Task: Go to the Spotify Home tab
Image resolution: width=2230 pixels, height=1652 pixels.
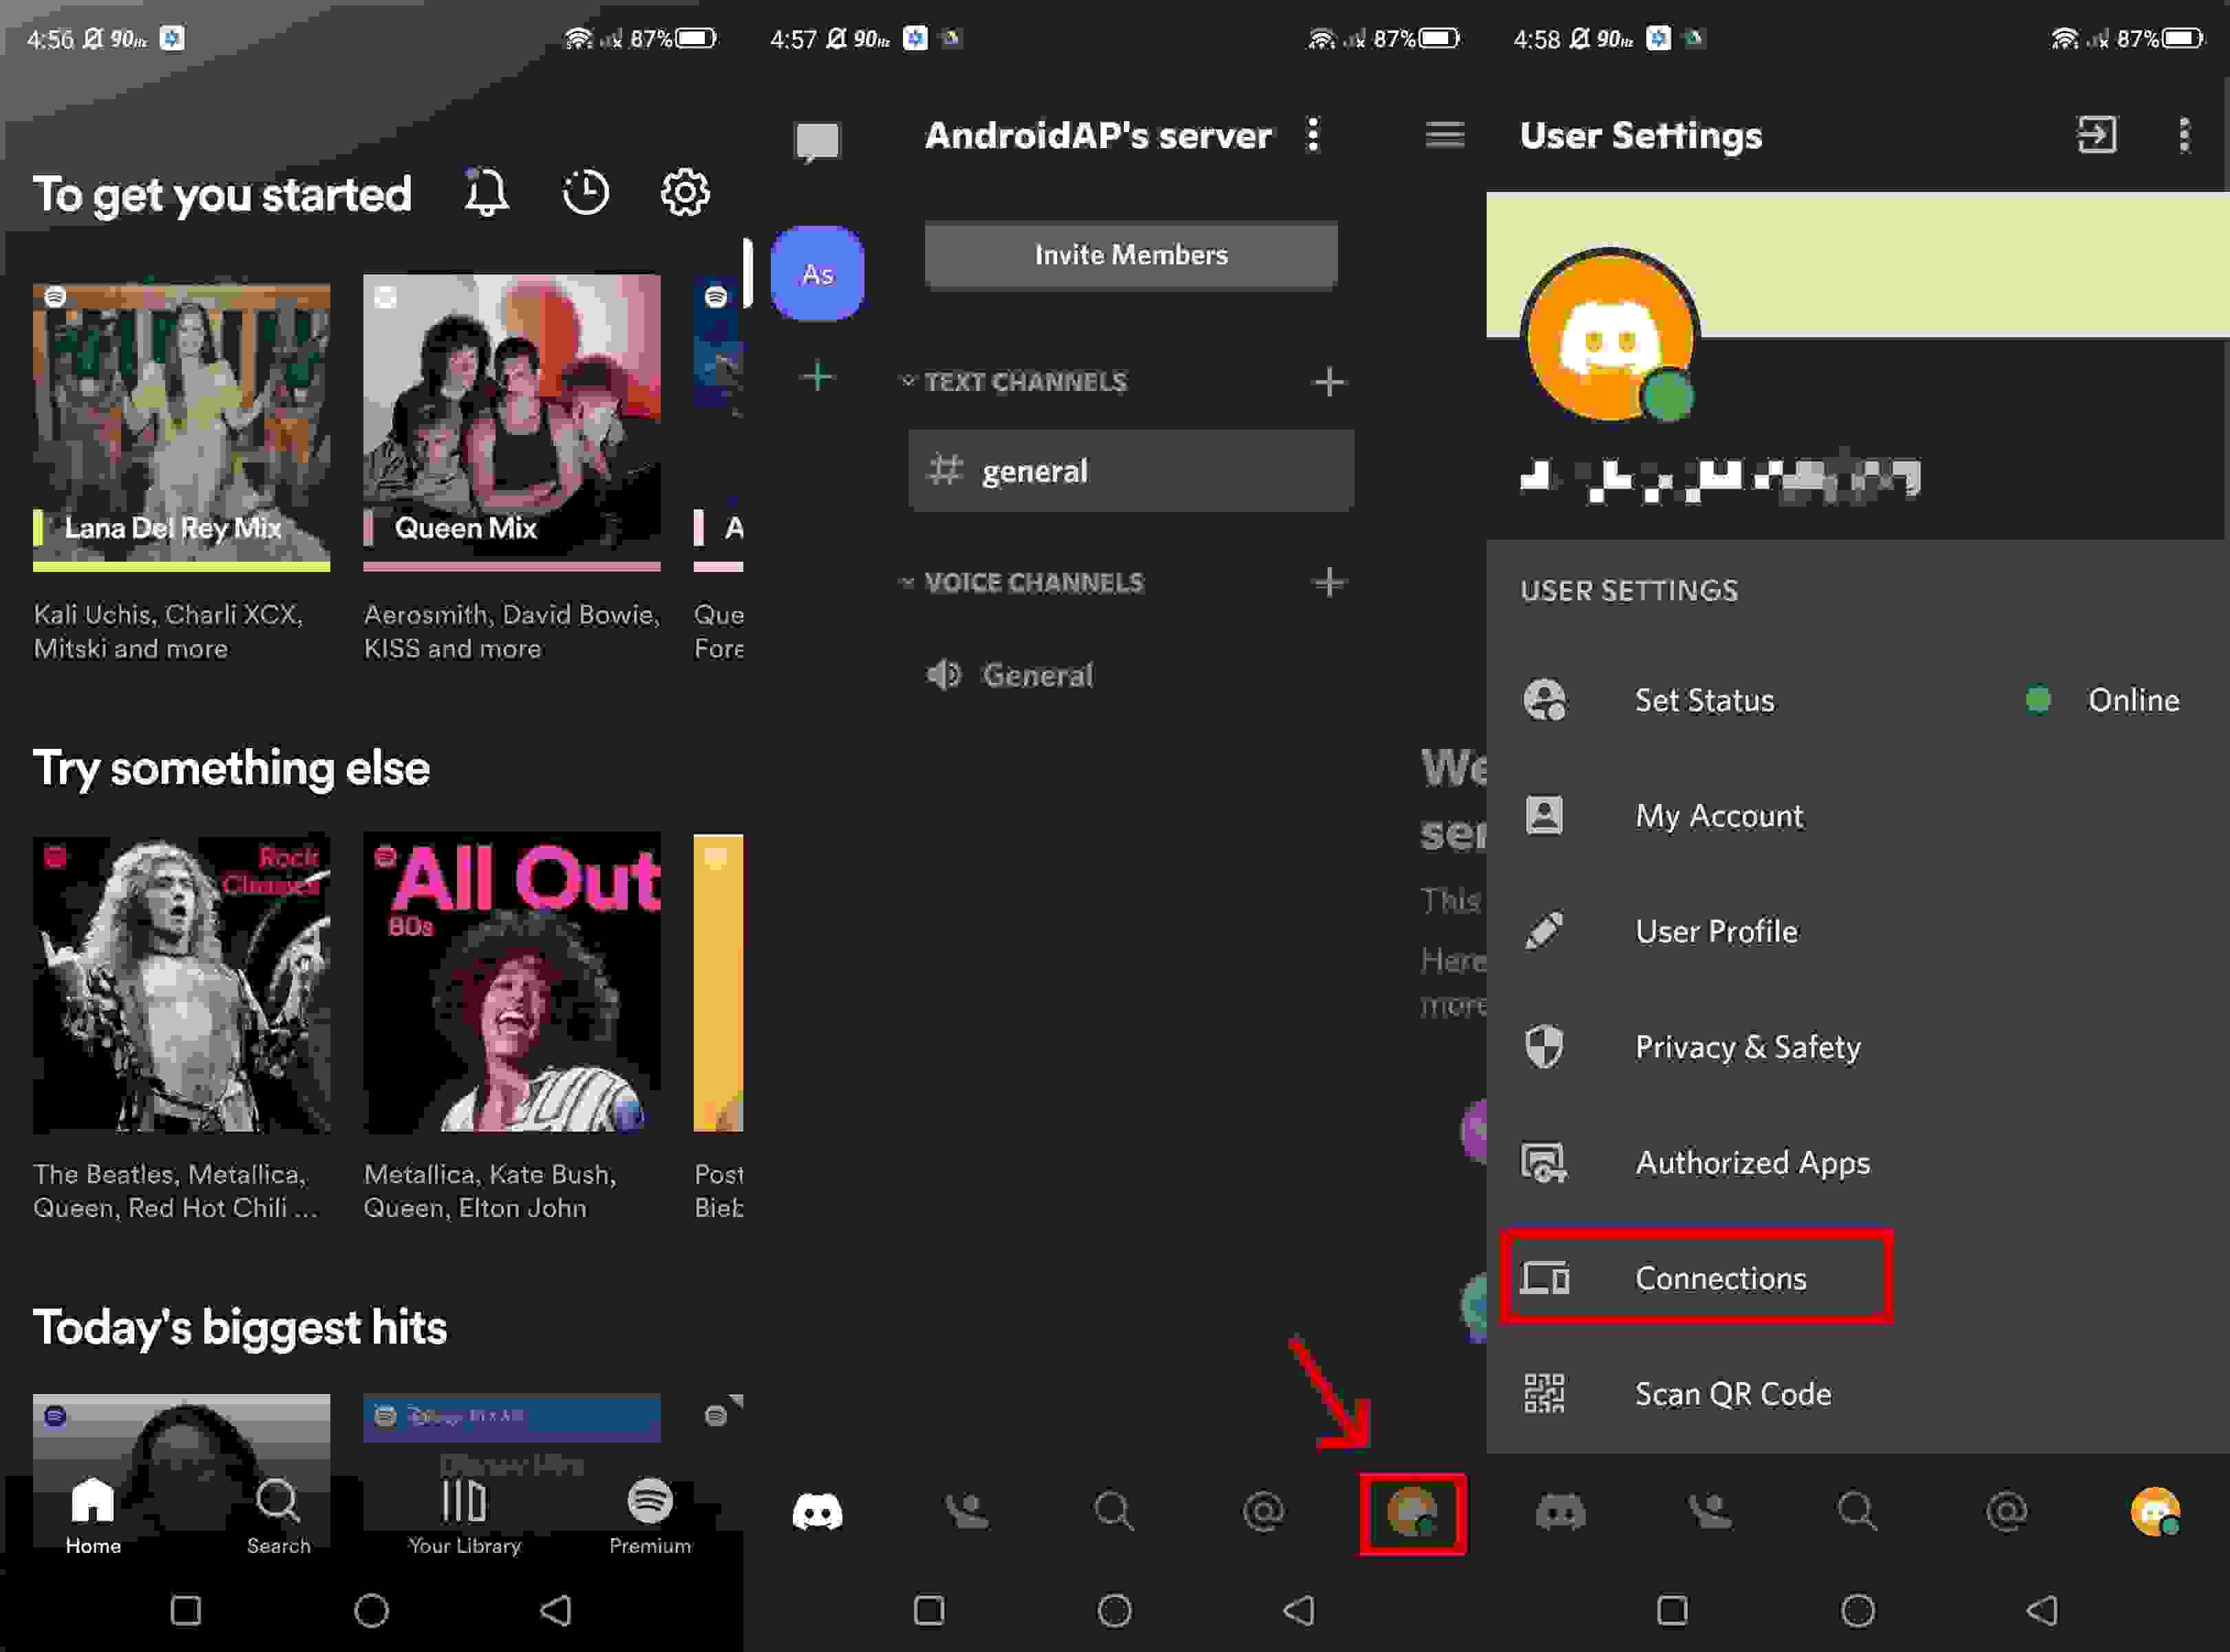Action: (93, 1516)
